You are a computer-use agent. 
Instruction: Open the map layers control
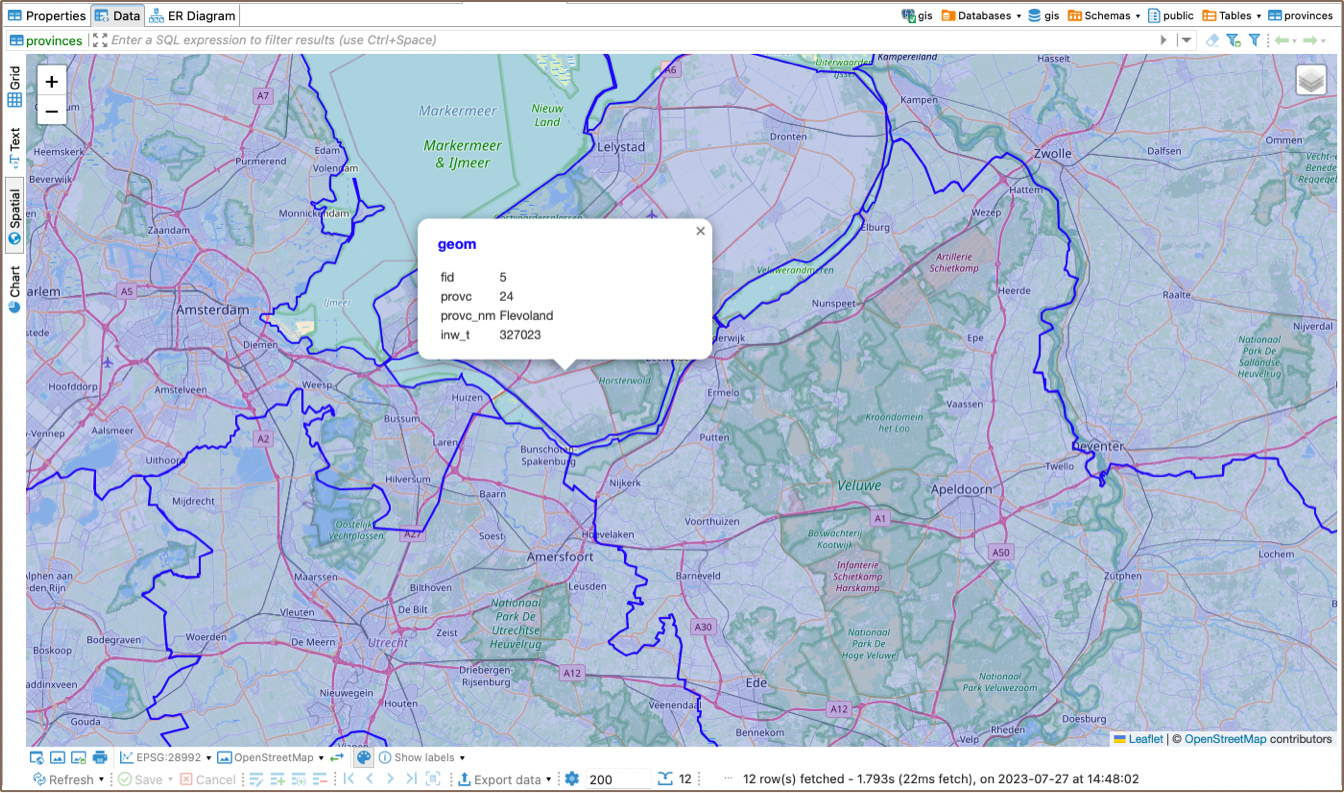coord(1311,81)
